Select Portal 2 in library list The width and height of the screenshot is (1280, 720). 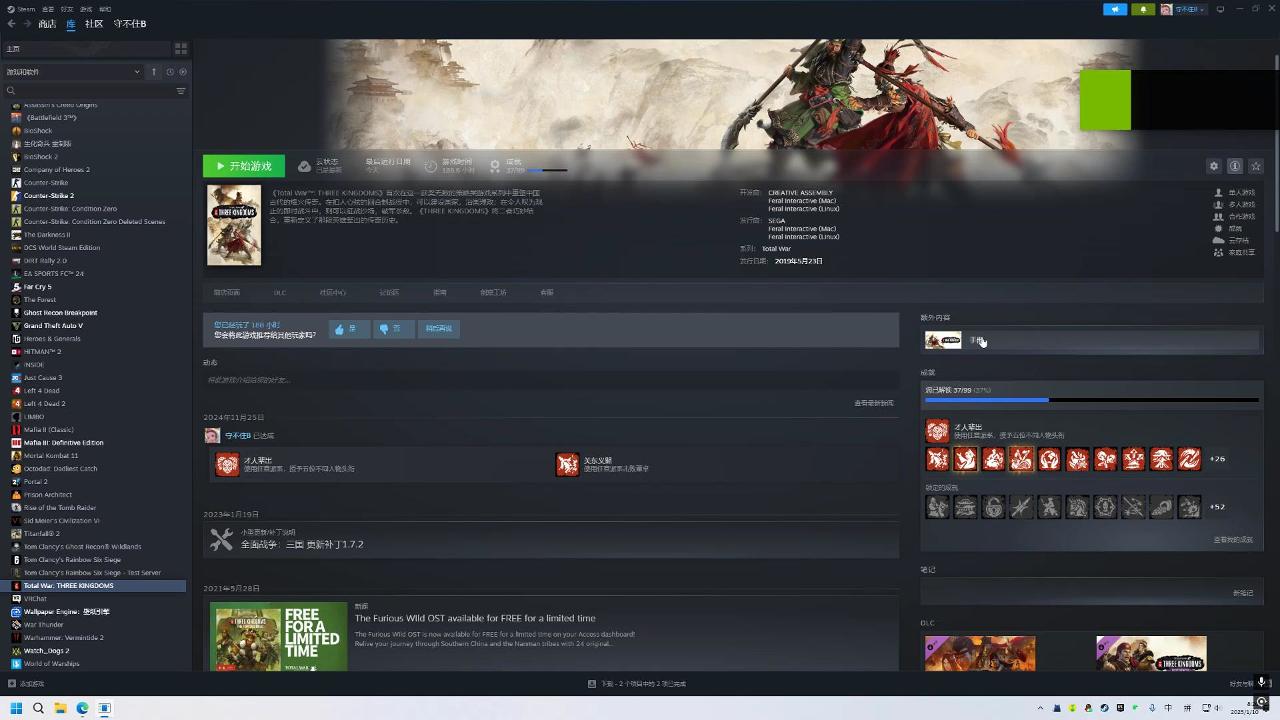(35, 482)
